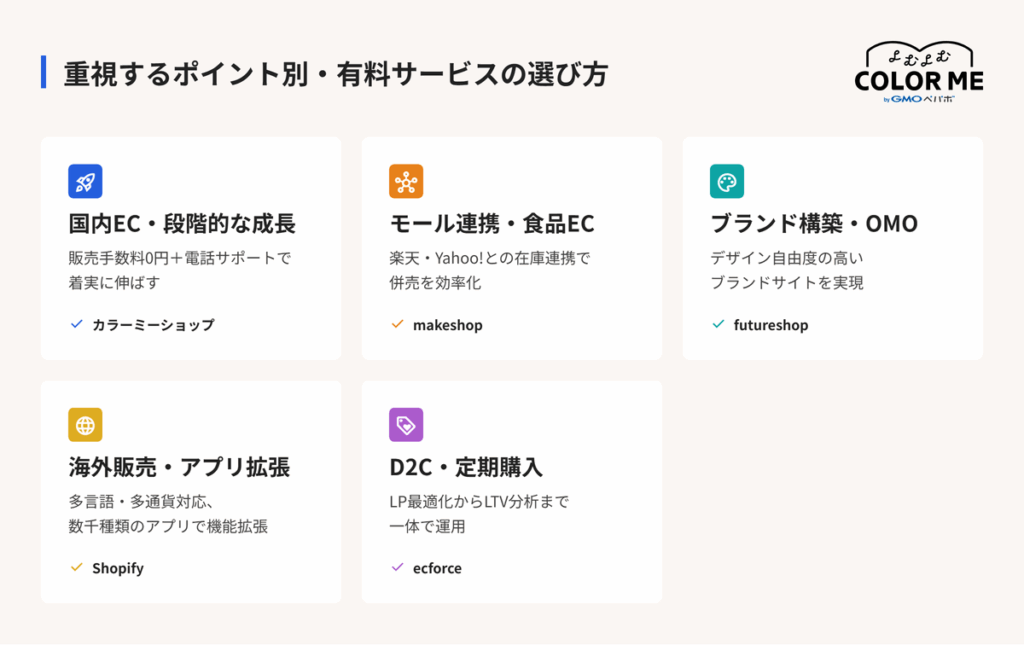Click the blue rocket icon
This screenshot has width=1024, height=645.
(85, 181)
